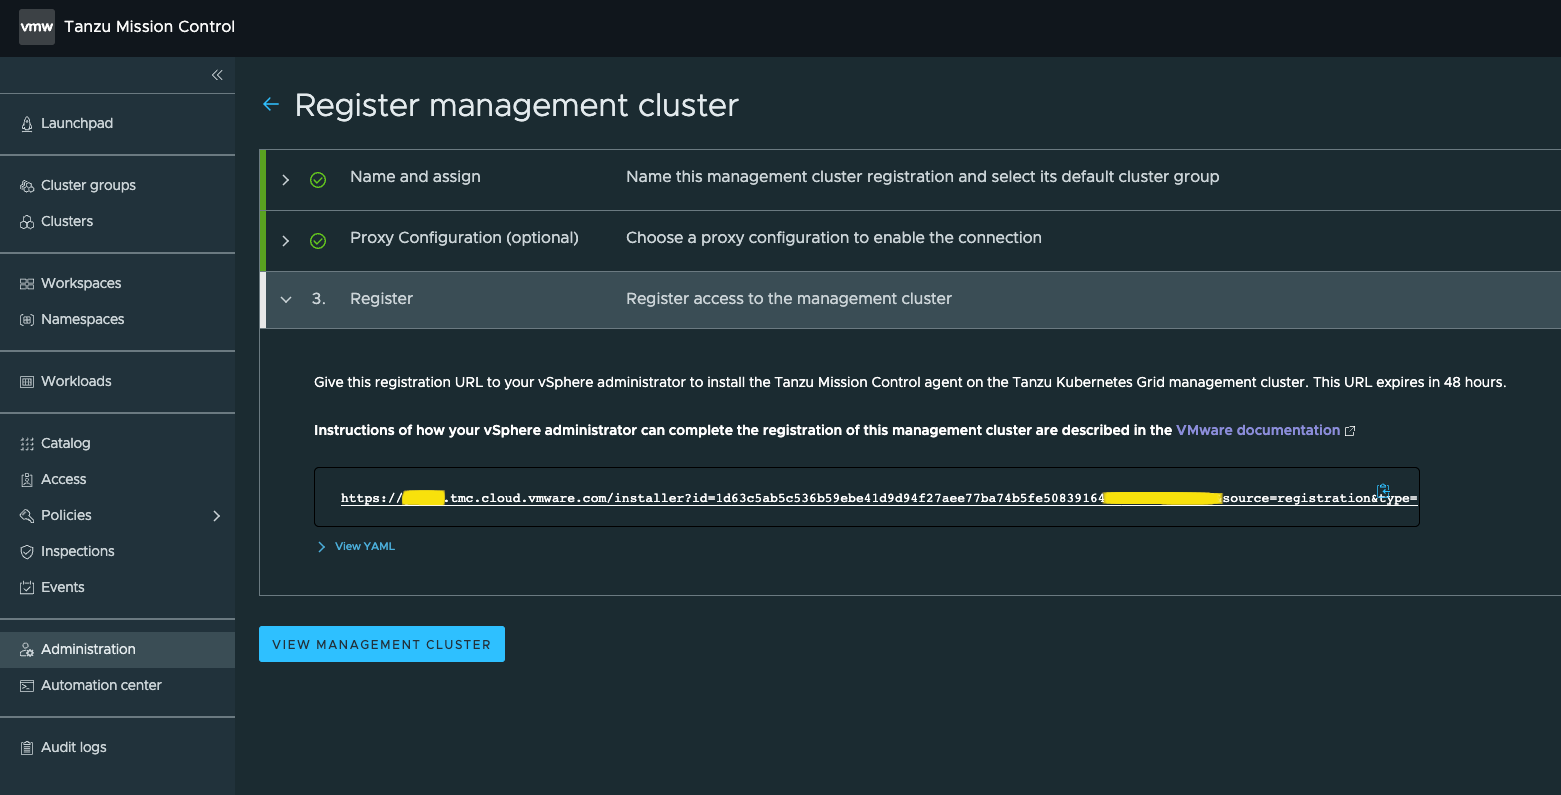The width and height of the screenshot is (1561, 795).
Task: Open the Inspections page
Action: click(x=75, y=551)
